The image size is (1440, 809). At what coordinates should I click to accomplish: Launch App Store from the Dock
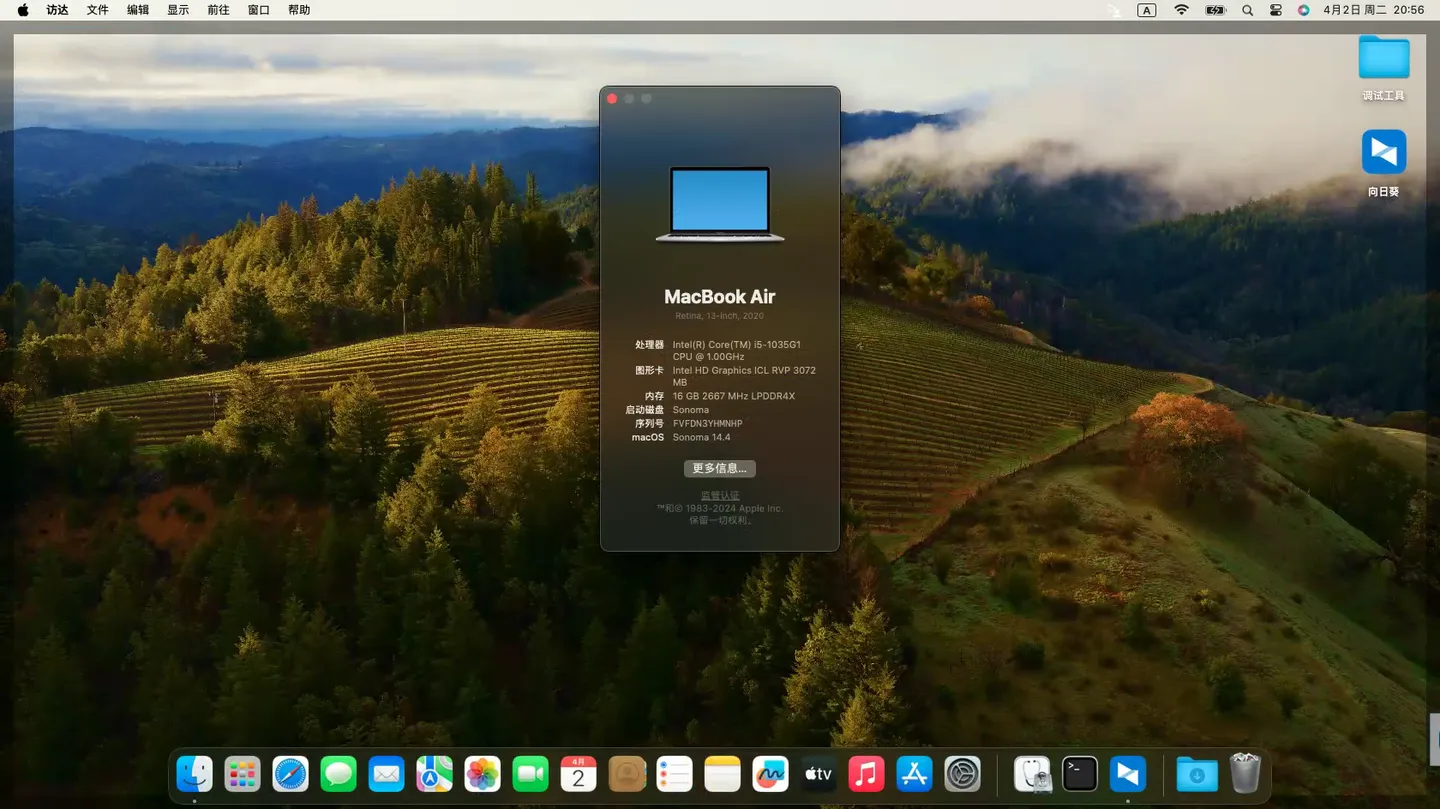tap(914, 774)
